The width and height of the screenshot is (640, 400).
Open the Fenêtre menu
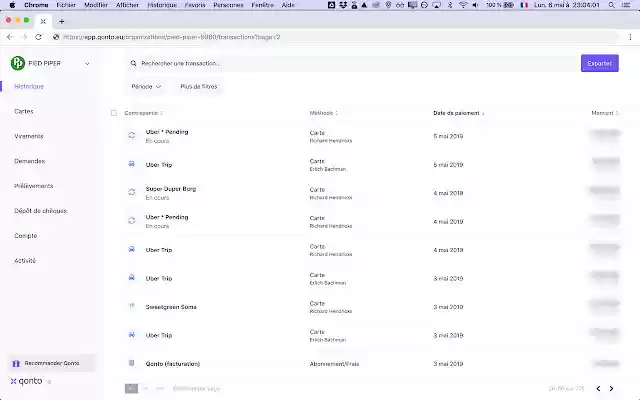pos(262,5)
